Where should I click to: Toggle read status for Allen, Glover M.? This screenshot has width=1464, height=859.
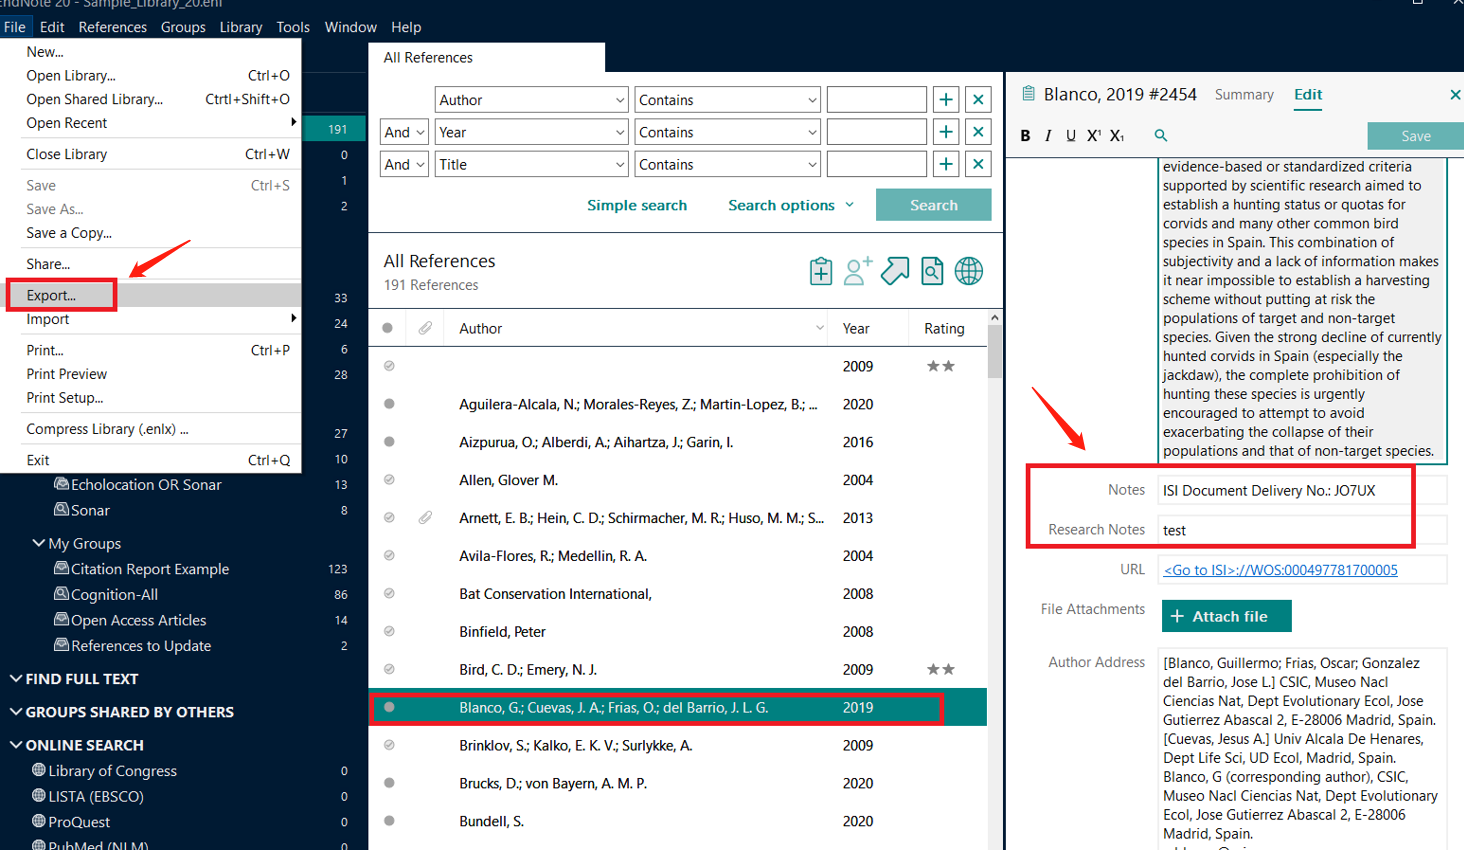(389, 480)
